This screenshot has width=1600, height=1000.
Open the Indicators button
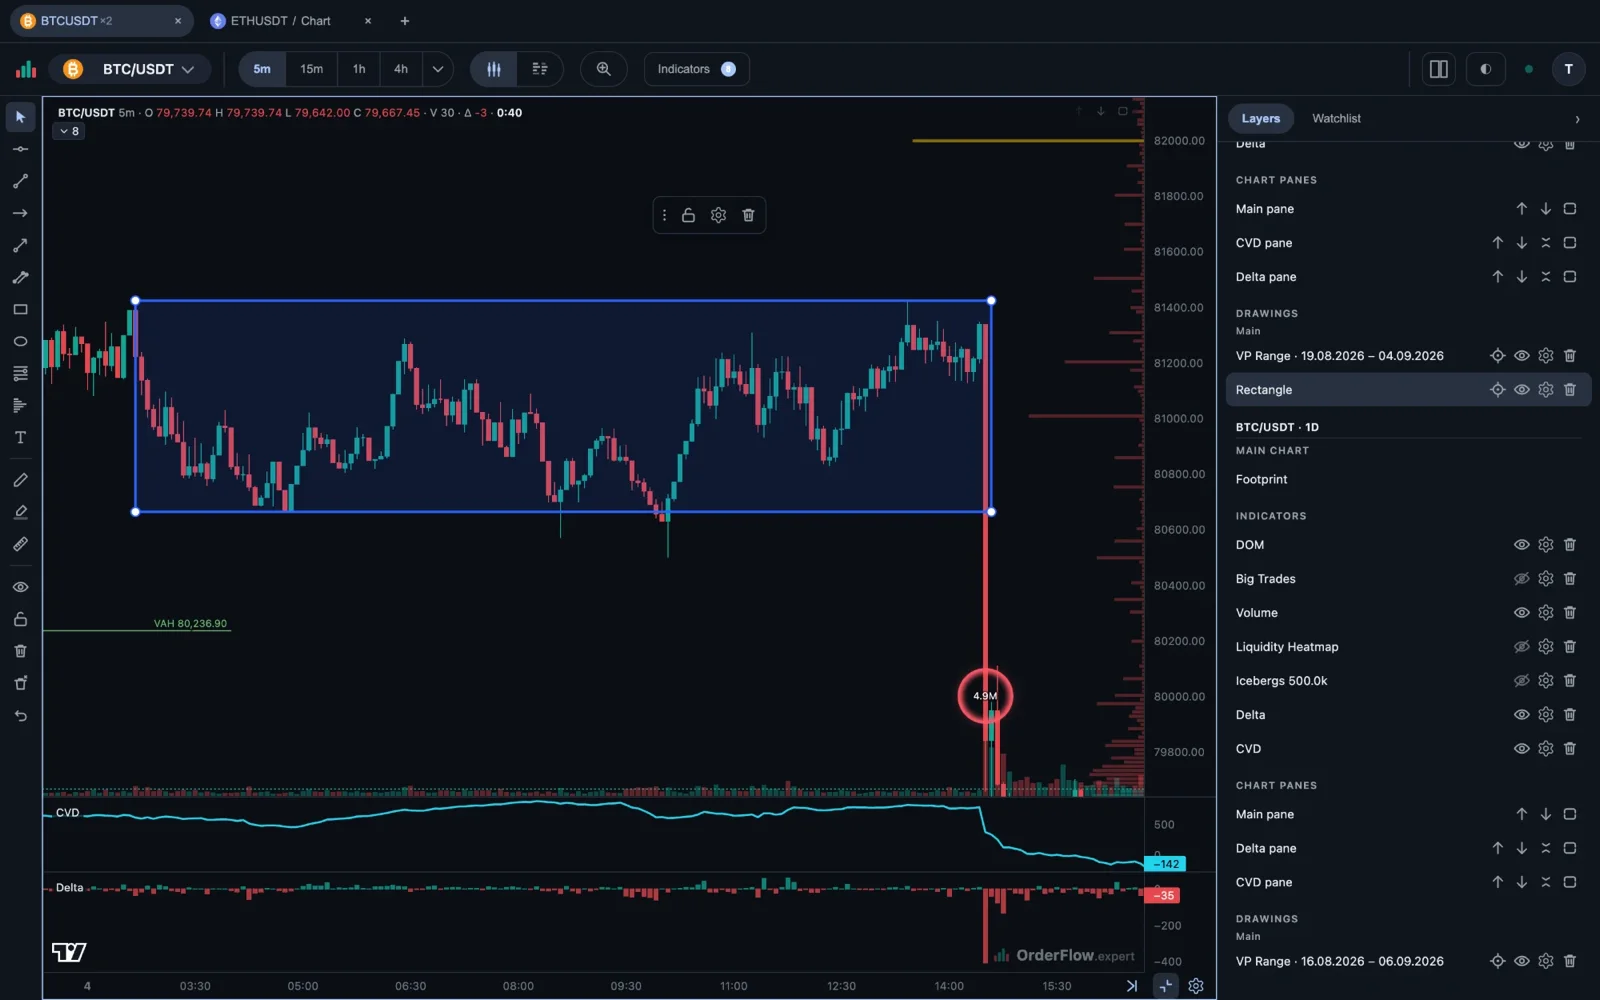[x=696, y=69]
